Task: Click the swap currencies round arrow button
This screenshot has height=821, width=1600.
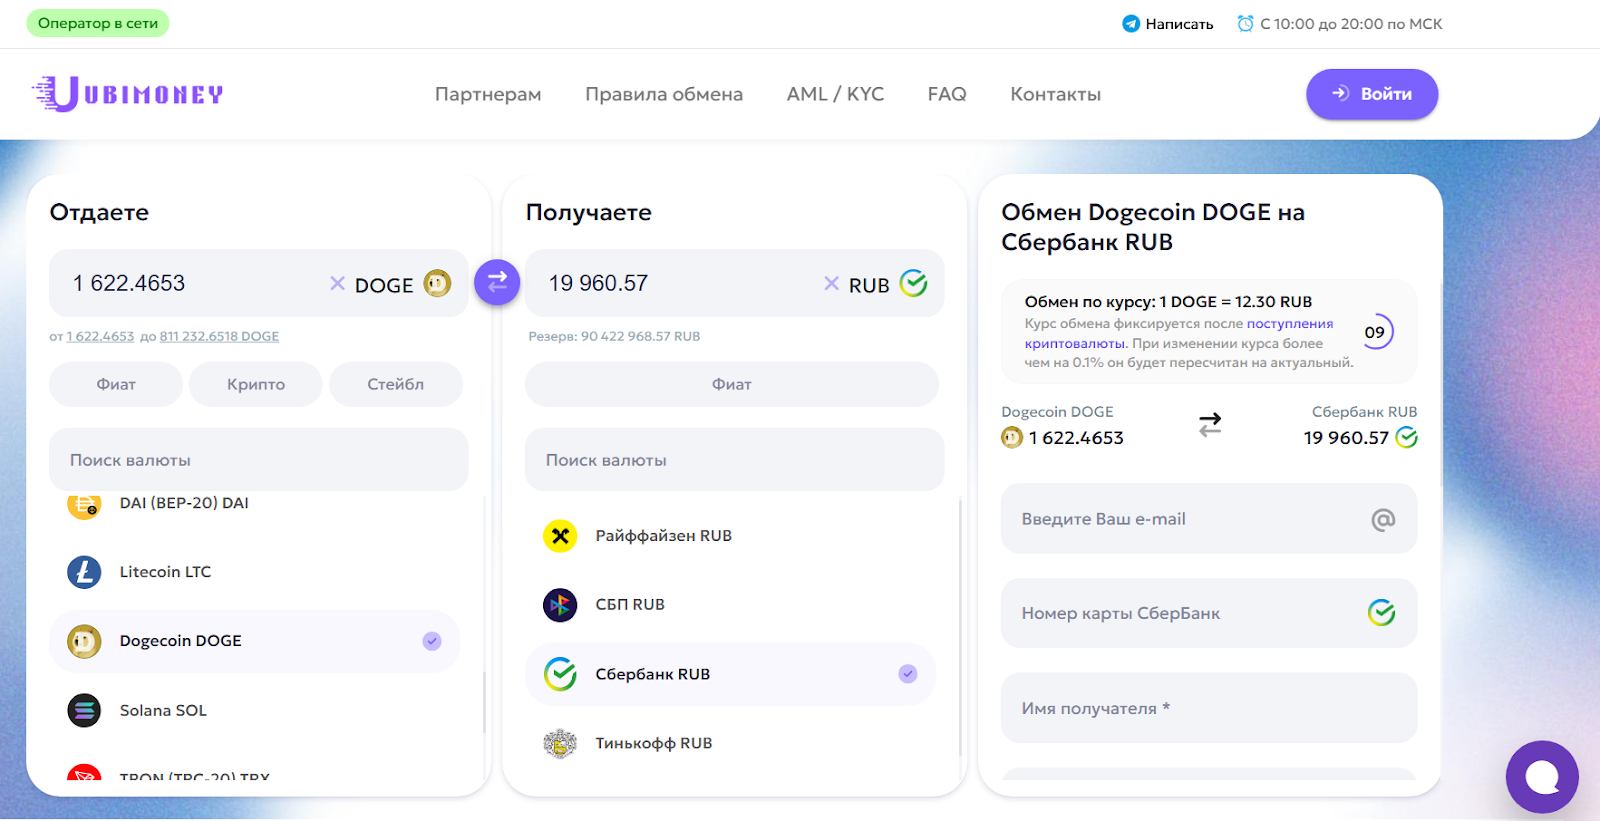Action: click(x=497, y=283)
